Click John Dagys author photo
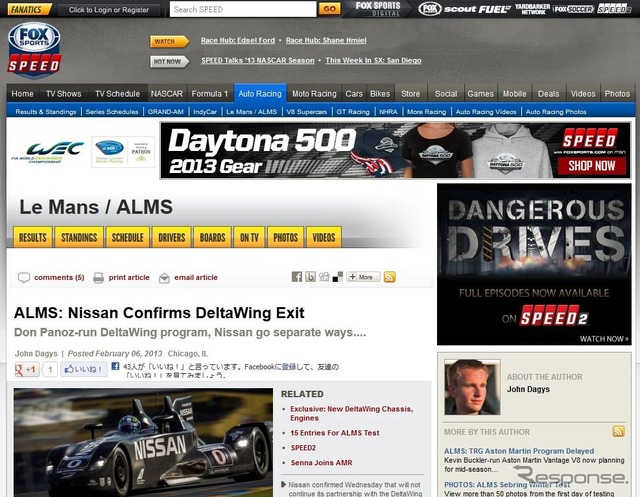This screenshot has width=640, height=497. (472, 387)
